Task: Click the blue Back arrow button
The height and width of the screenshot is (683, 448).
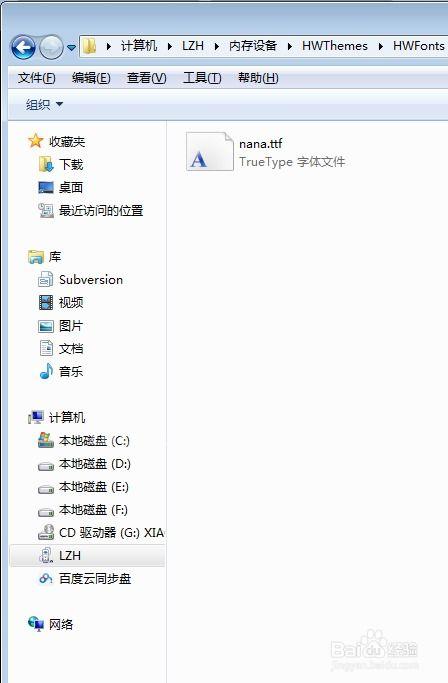Action: pyautogui.click(x=23, y=47)
